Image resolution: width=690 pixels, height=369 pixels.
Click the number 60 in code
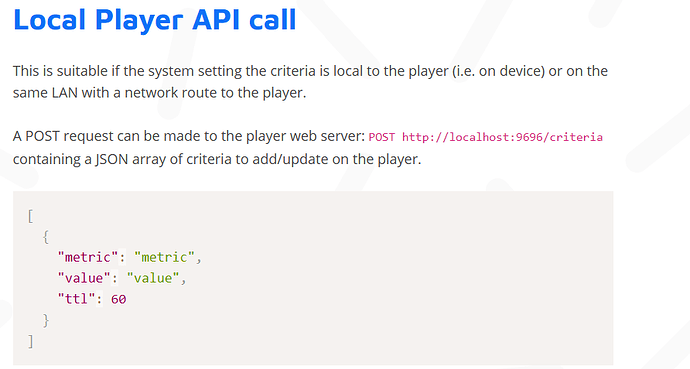coord(118,299)
